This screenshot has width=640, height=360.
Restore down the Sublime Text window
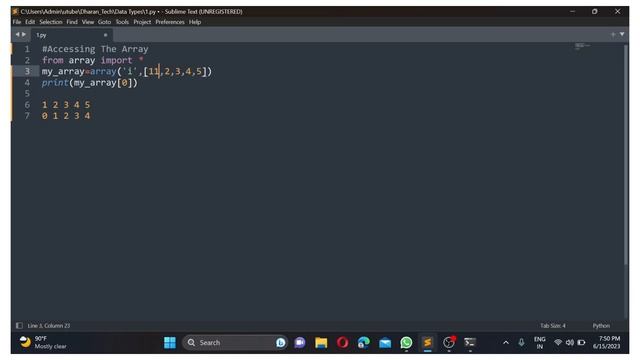(595, 11)
